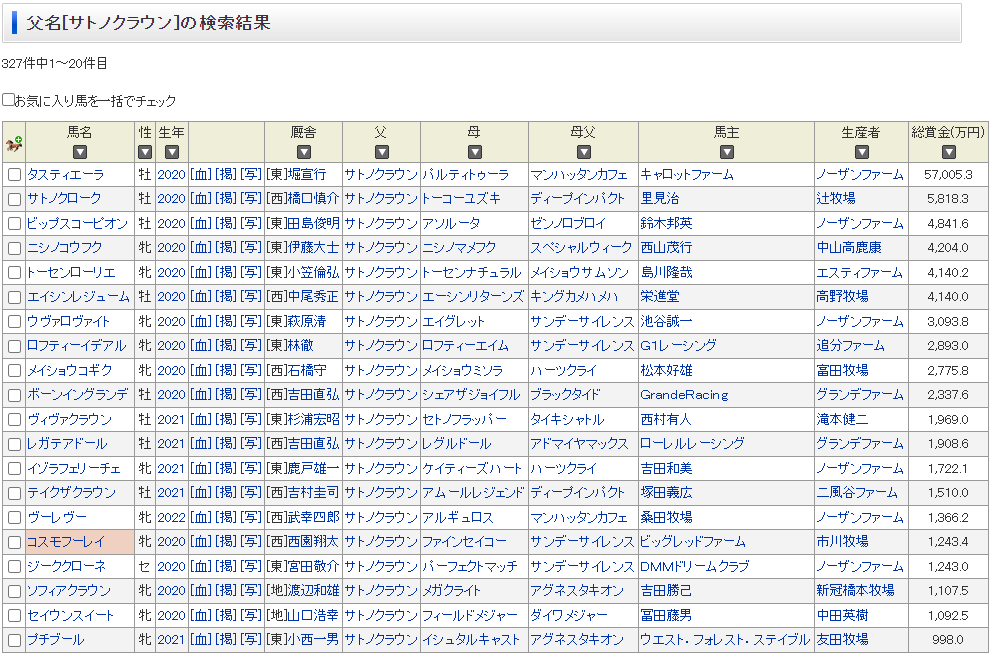Click the 総賞金 column sort arrow icon

[x=948, y=153]
